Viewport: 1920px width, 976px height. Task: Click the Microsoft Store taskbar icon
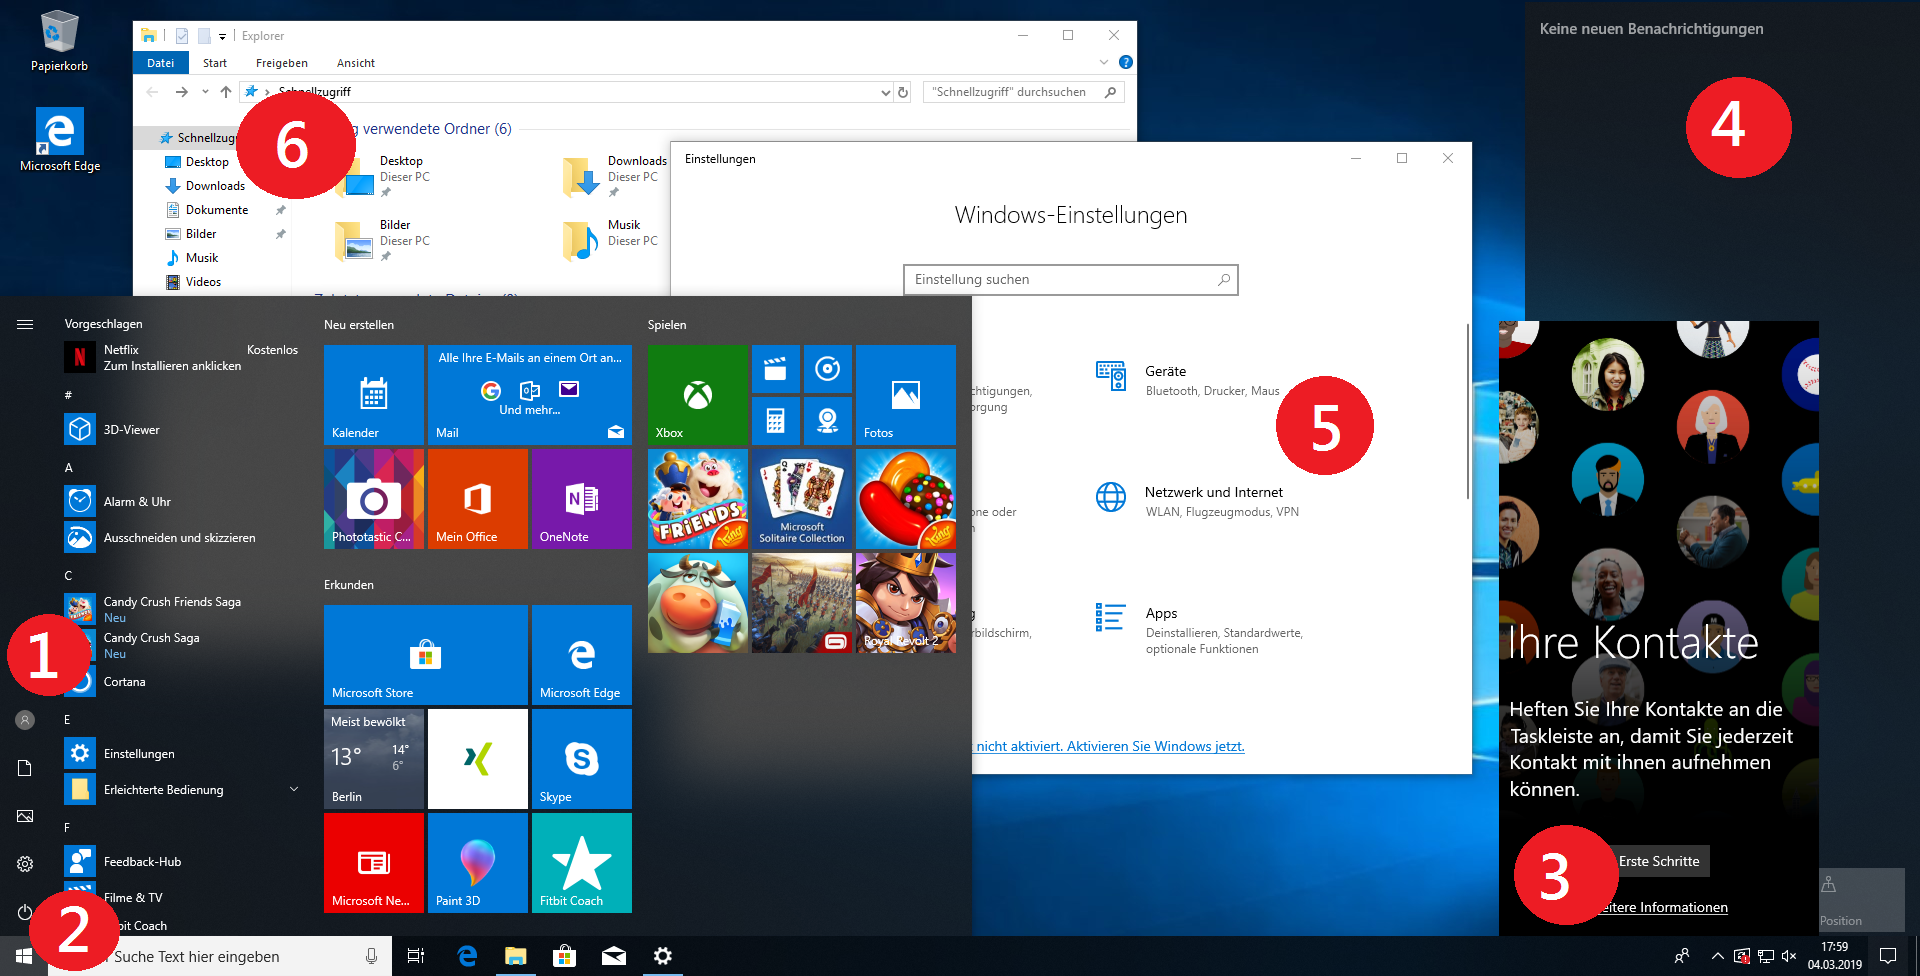coord(565,957)
